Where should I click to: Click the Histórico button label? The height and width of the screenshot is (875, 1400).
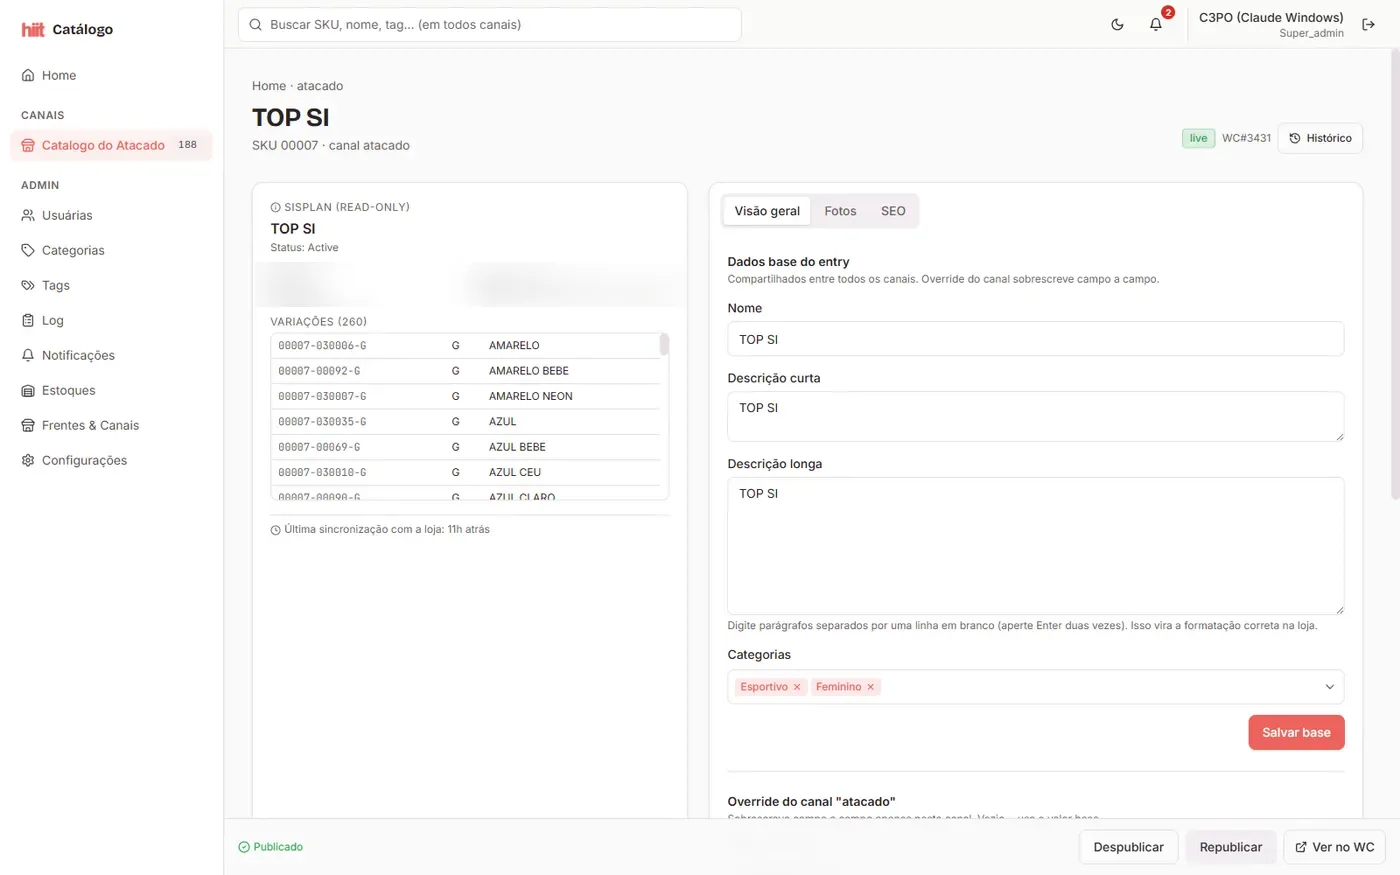point(1329,138)
